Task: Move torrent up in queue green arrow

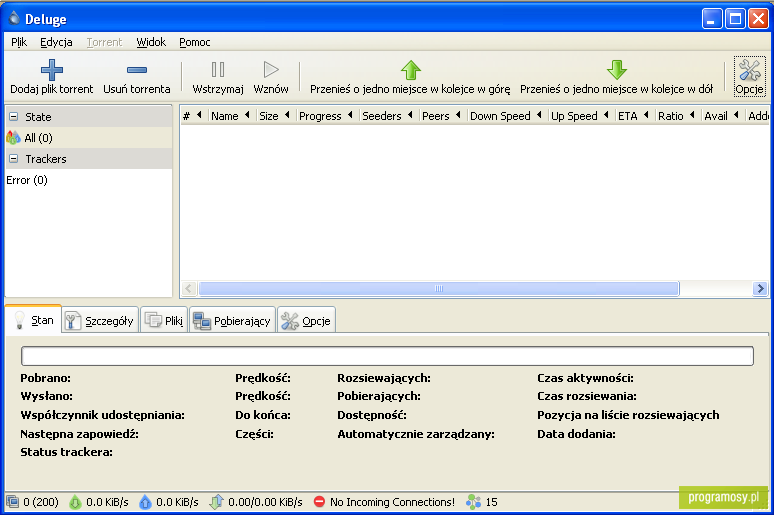Action: coord(410,70)
